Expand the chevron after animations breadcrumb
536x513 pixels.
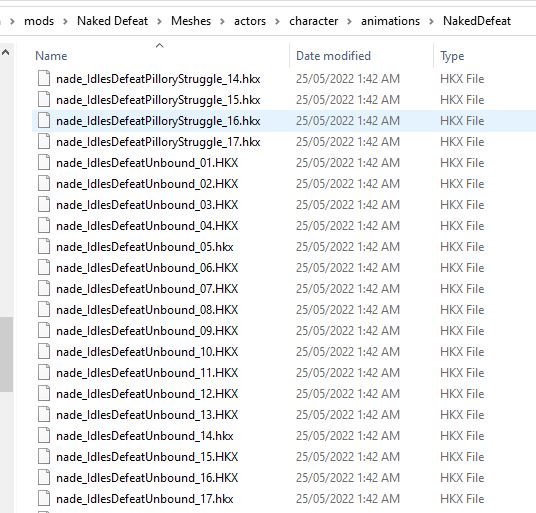pyautogui.click(x=431, y=22)
